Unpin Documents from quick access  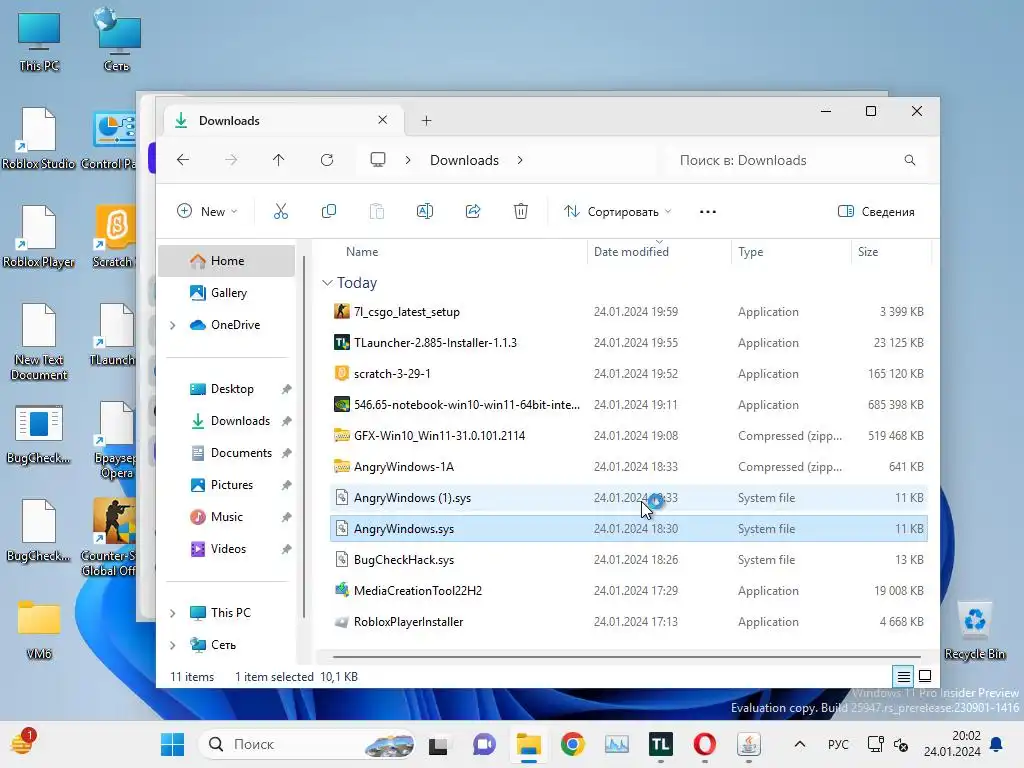286,453
